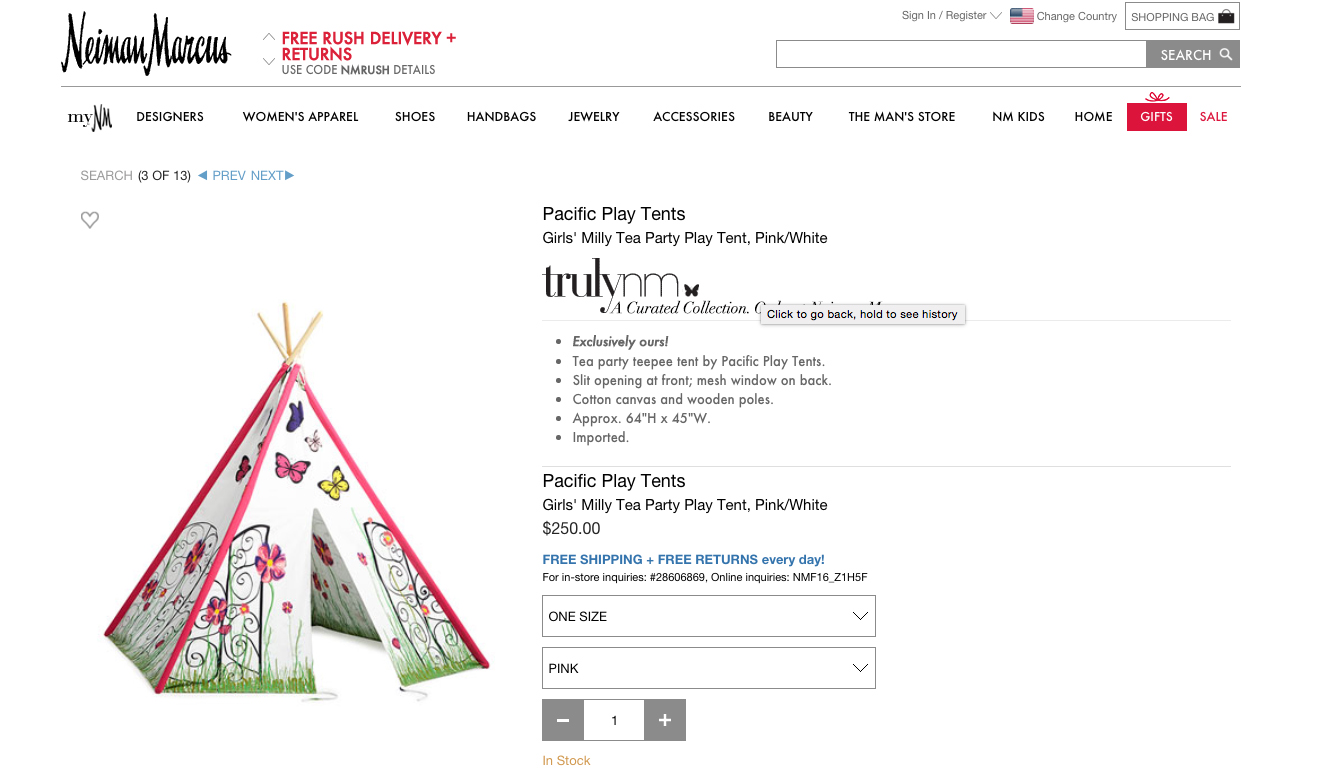Click the SALE link in navigation
Image resolution: width=1329 pixels, height=771 pixels.
pos(1213,117)
